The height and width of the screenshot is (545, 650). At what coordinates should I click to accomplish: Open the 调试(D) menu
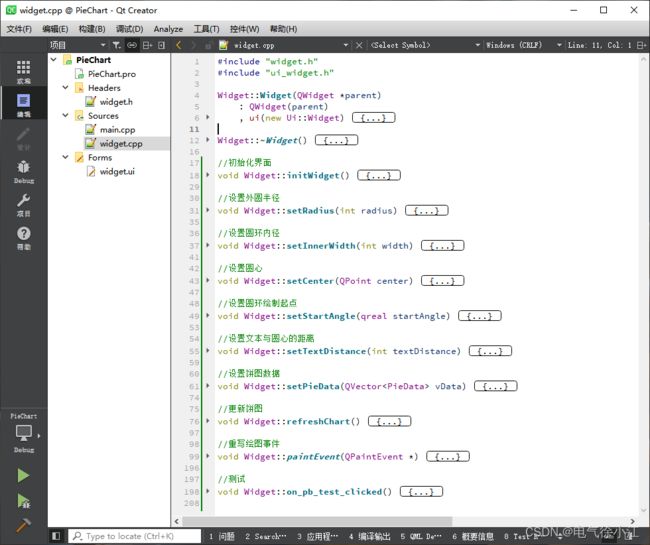(x=129, y=29)
